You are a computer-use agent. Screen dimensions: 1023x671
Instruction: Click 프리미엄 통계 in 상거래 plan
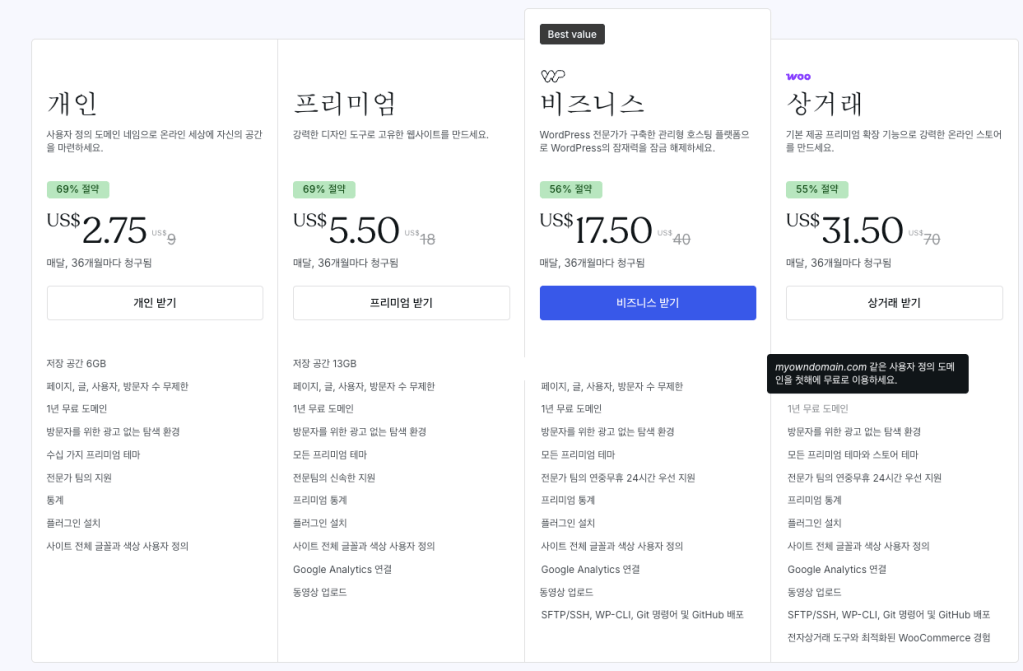tap(814, 500)
